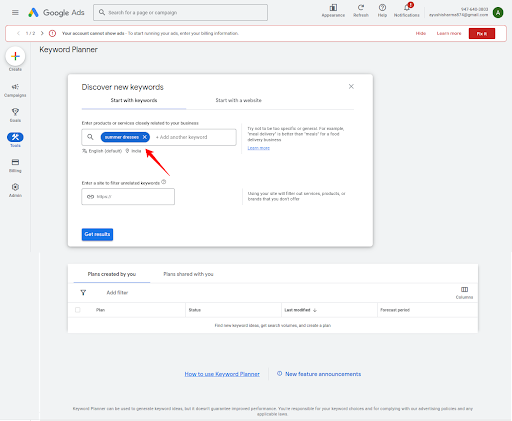The height and width of the screenshot is (421, 512).
Task: Open How to use Keyword Planner link
Action: (x=222, y=374)
